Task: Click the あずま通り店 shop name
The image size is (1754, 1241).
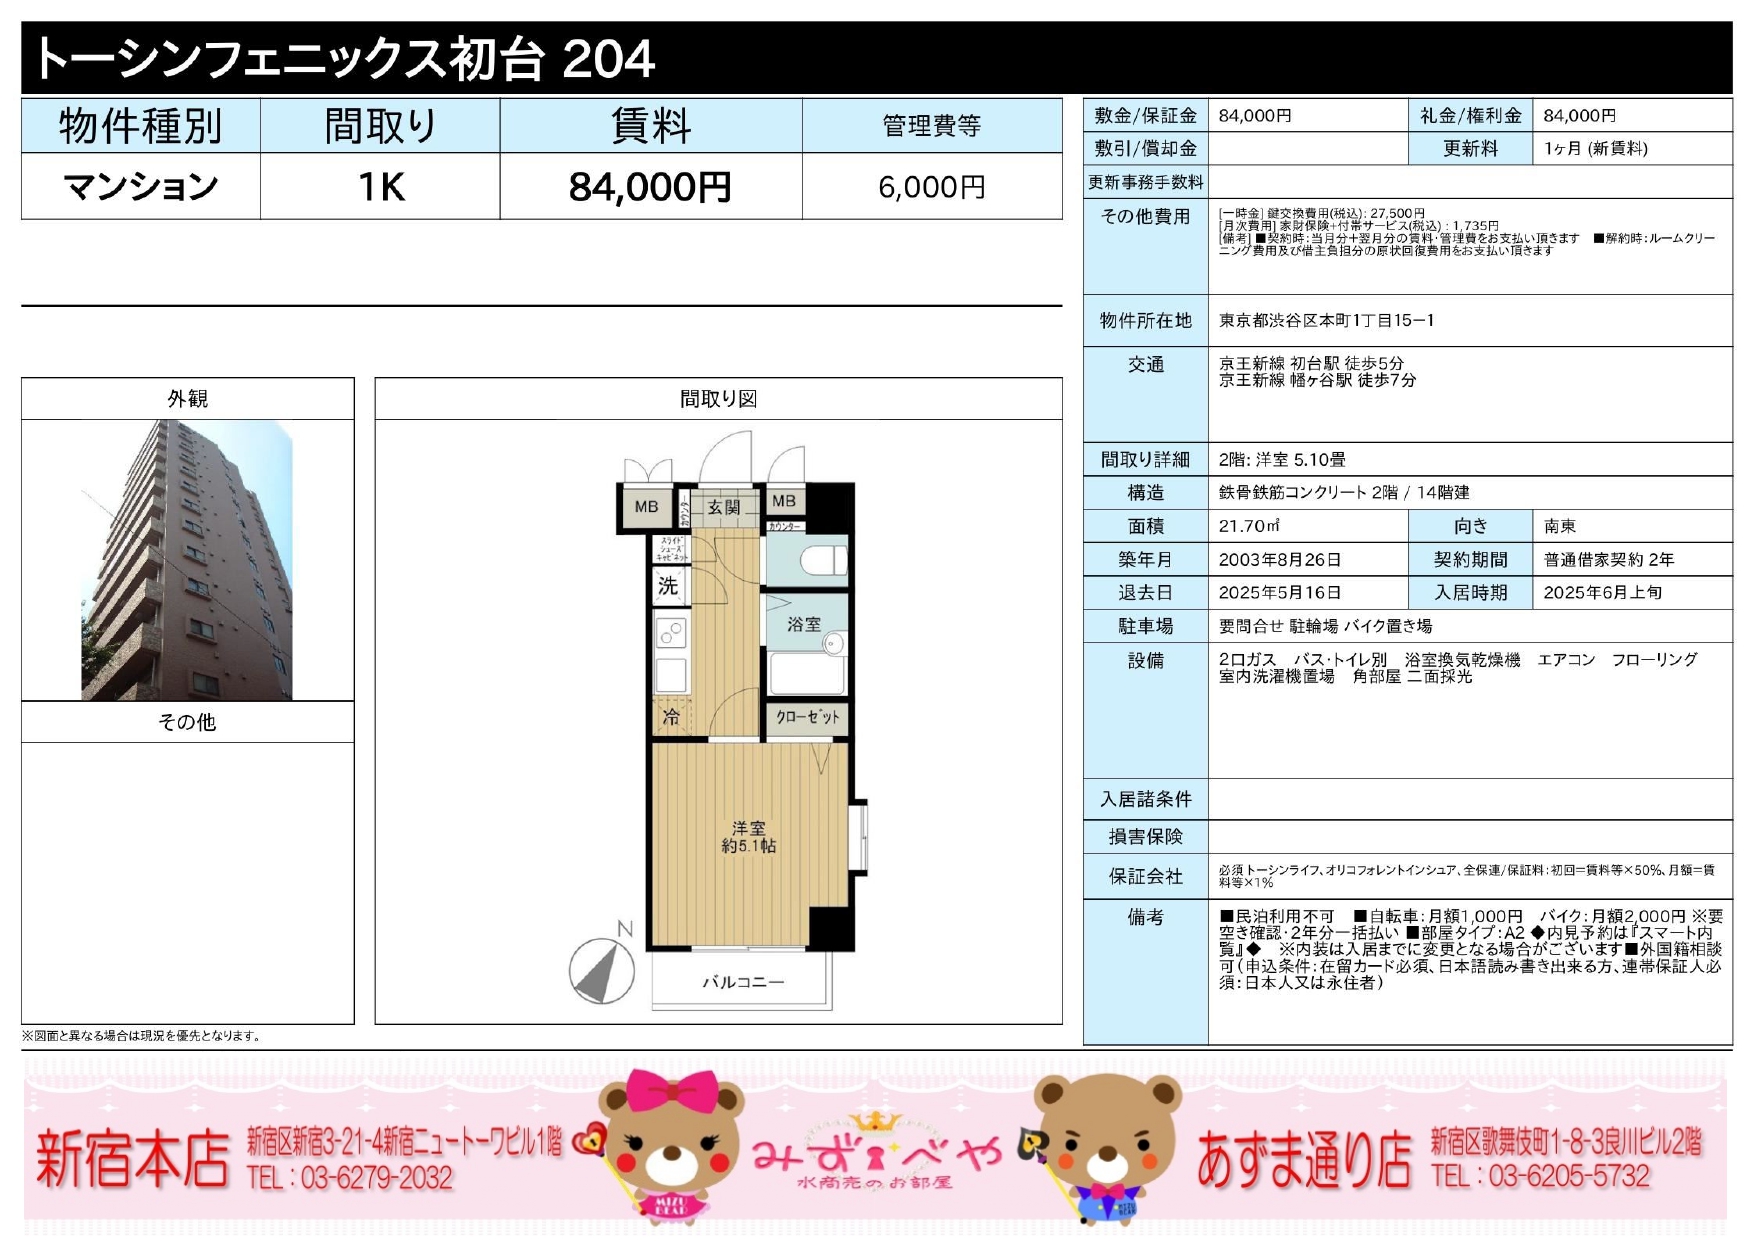Action: pyautogui.click(x=1304, y=1160)
